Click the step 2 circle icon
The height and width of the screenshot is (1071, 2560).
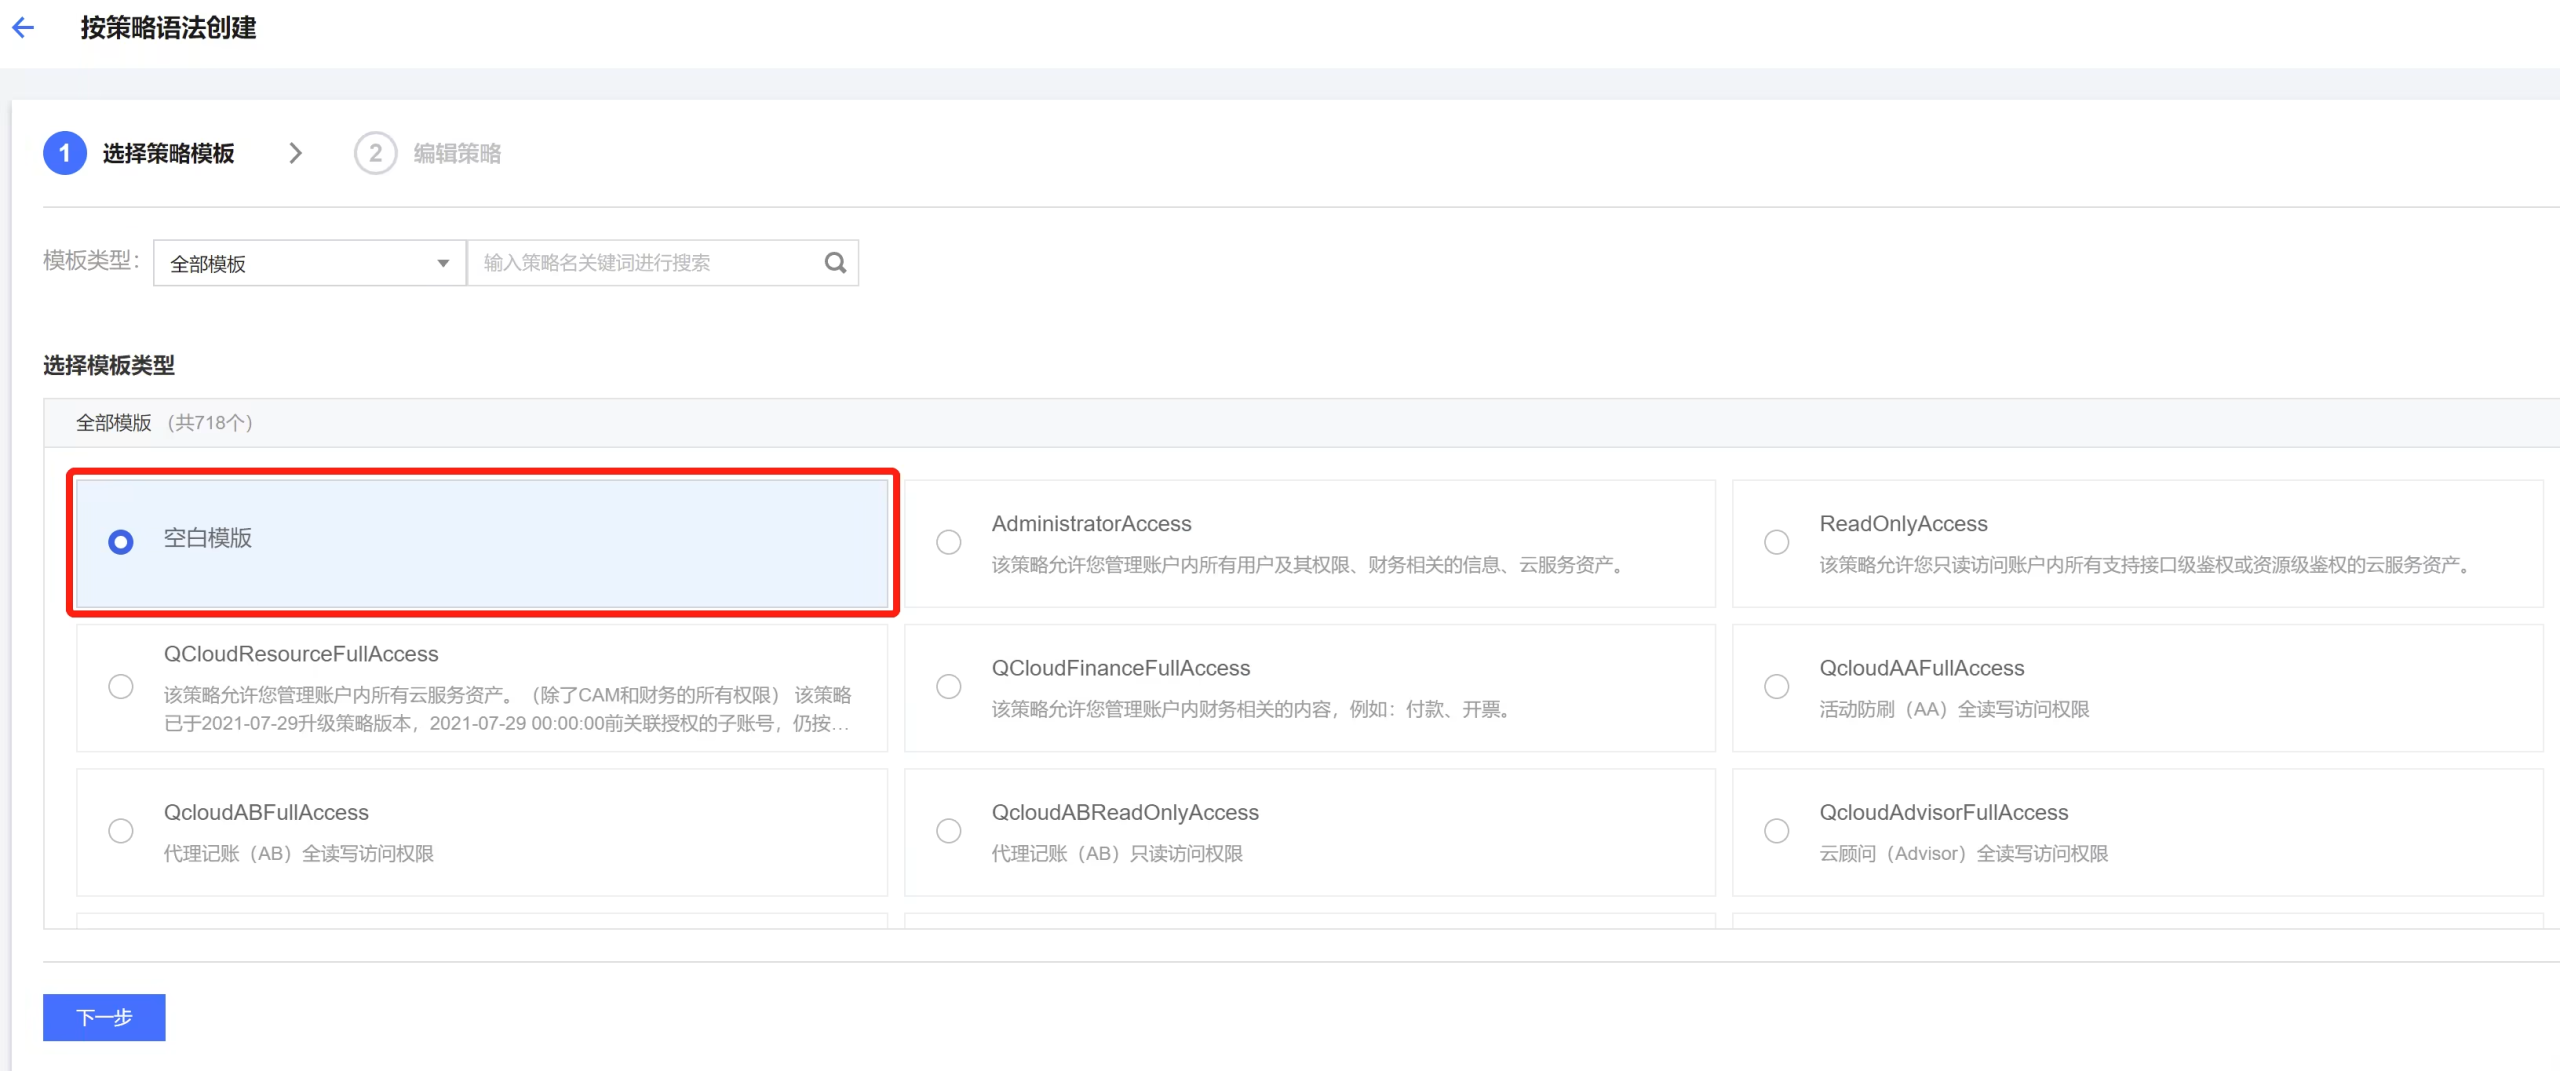tap(375, 153)
